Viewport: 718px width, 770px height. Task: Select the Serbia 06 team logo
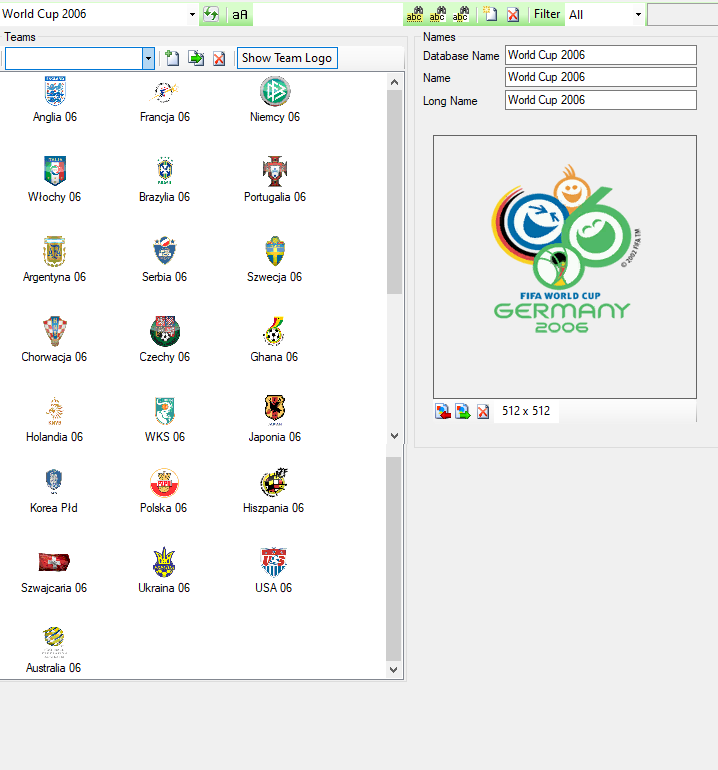165,251
